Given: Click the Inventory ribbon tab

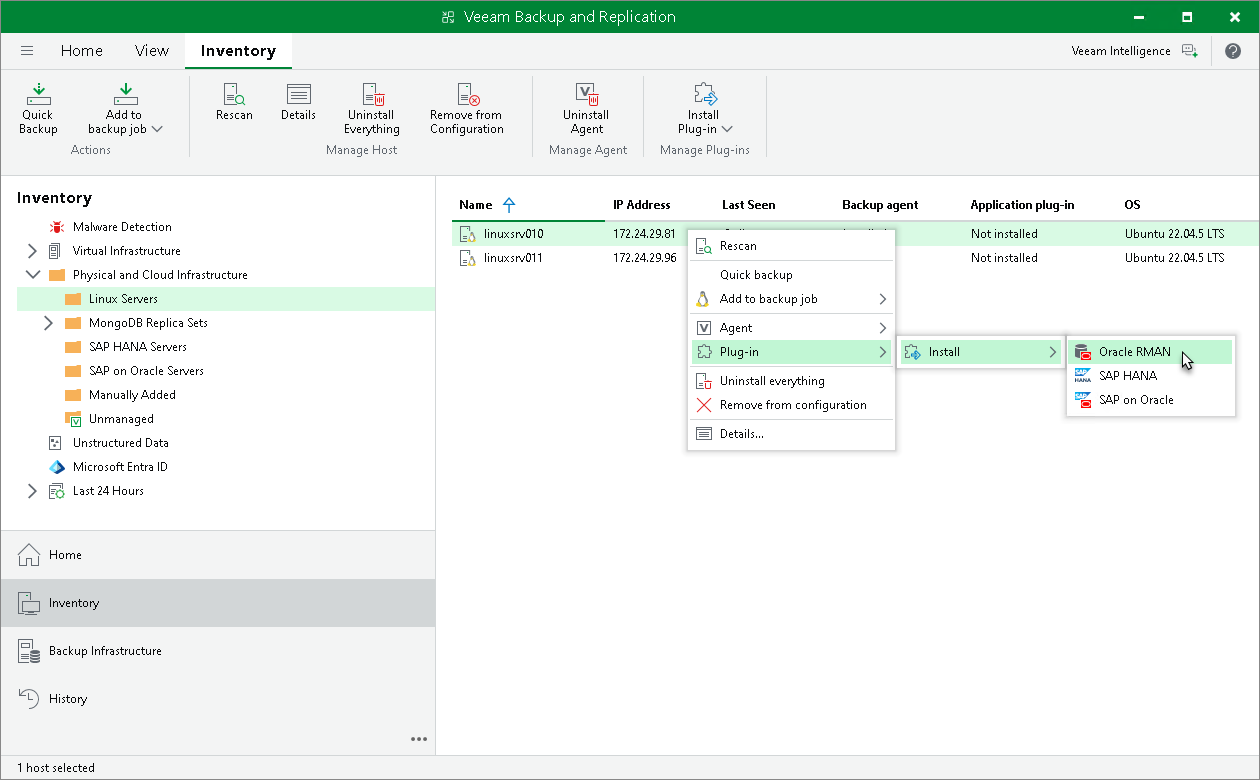Looking at the screenshot, I should click(238, 51).
